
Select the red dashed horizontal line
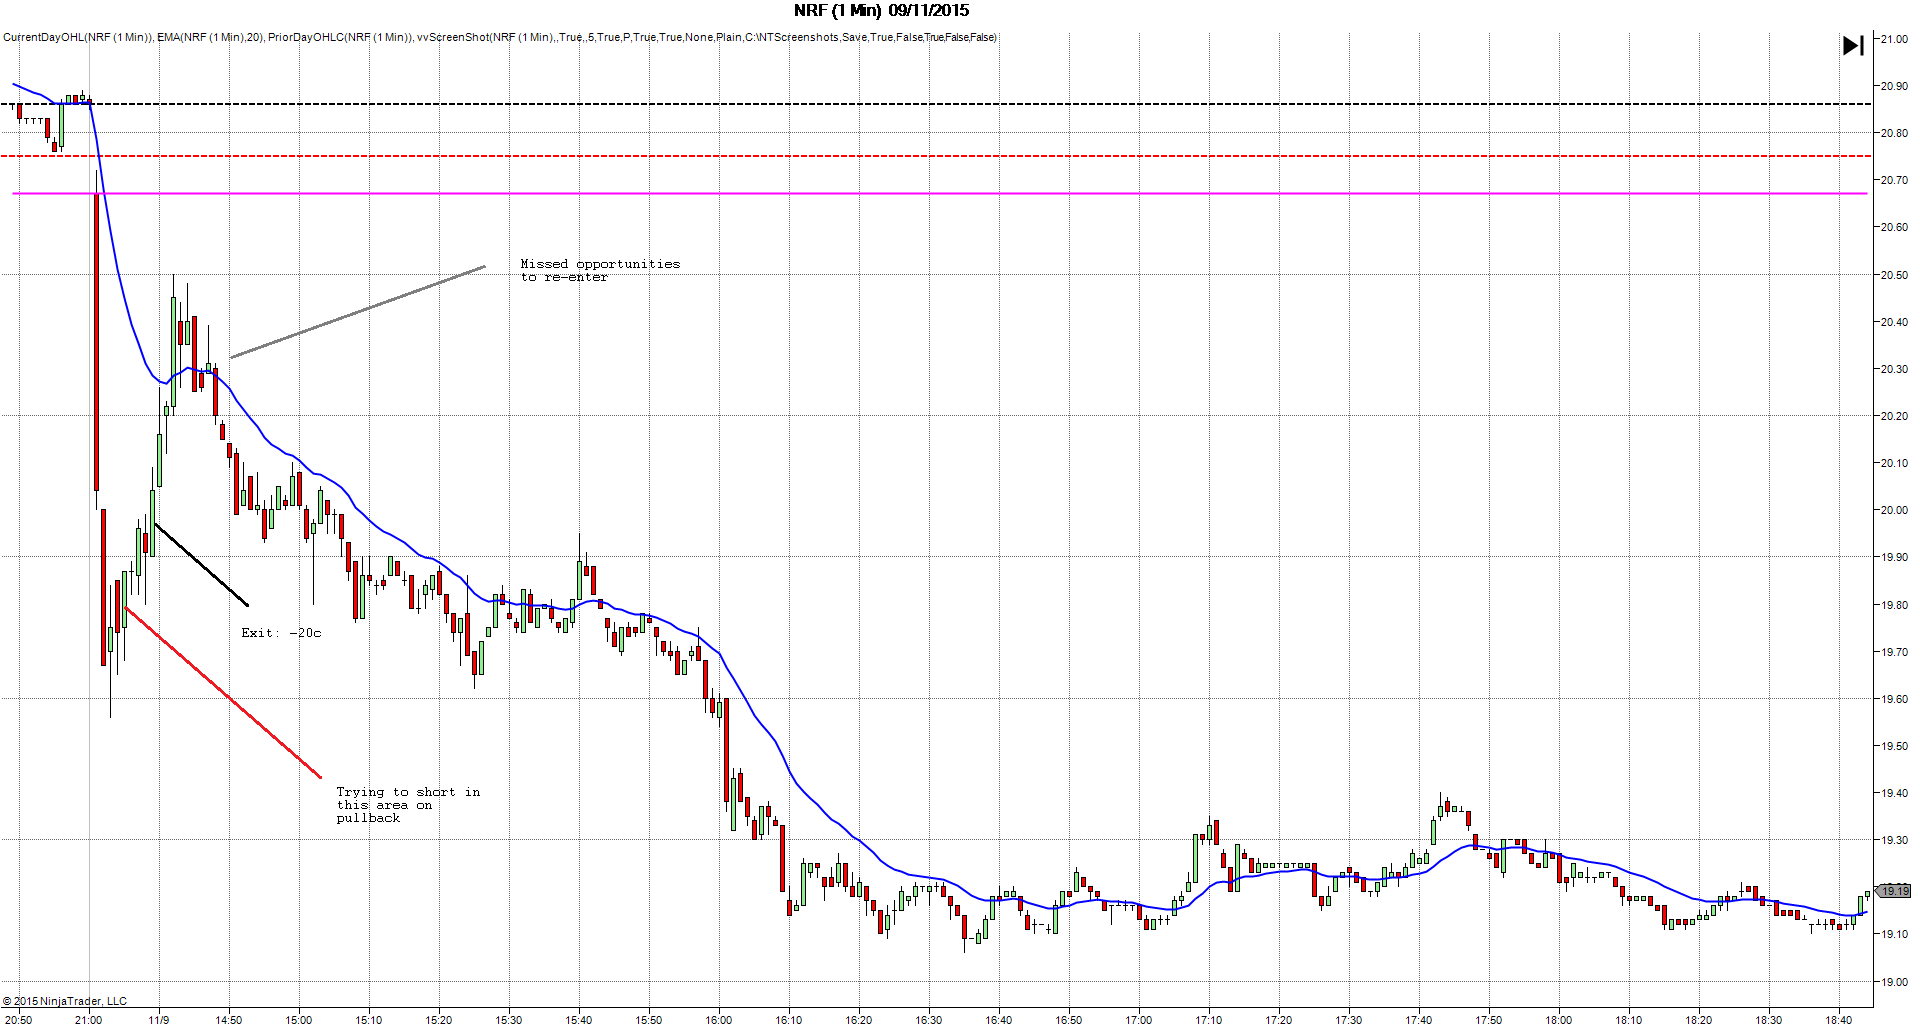pyautogui.click(x=936, y=156)
